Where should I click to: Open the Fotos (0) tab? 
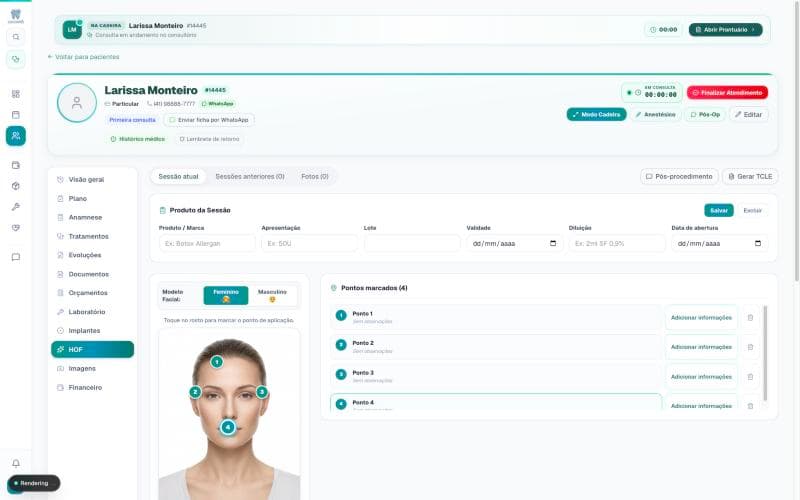pyautogui.click(x=315, y=177)
